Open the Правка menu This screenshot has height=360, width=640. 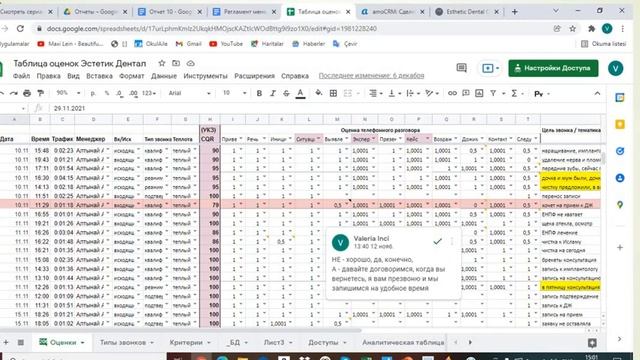coord(49,76)
